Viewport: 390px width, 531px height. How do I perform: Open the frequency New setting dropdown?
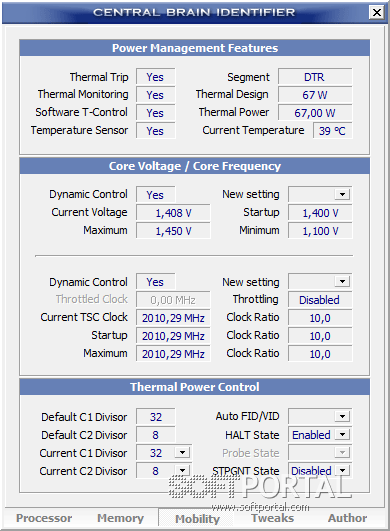pos(342,281)
